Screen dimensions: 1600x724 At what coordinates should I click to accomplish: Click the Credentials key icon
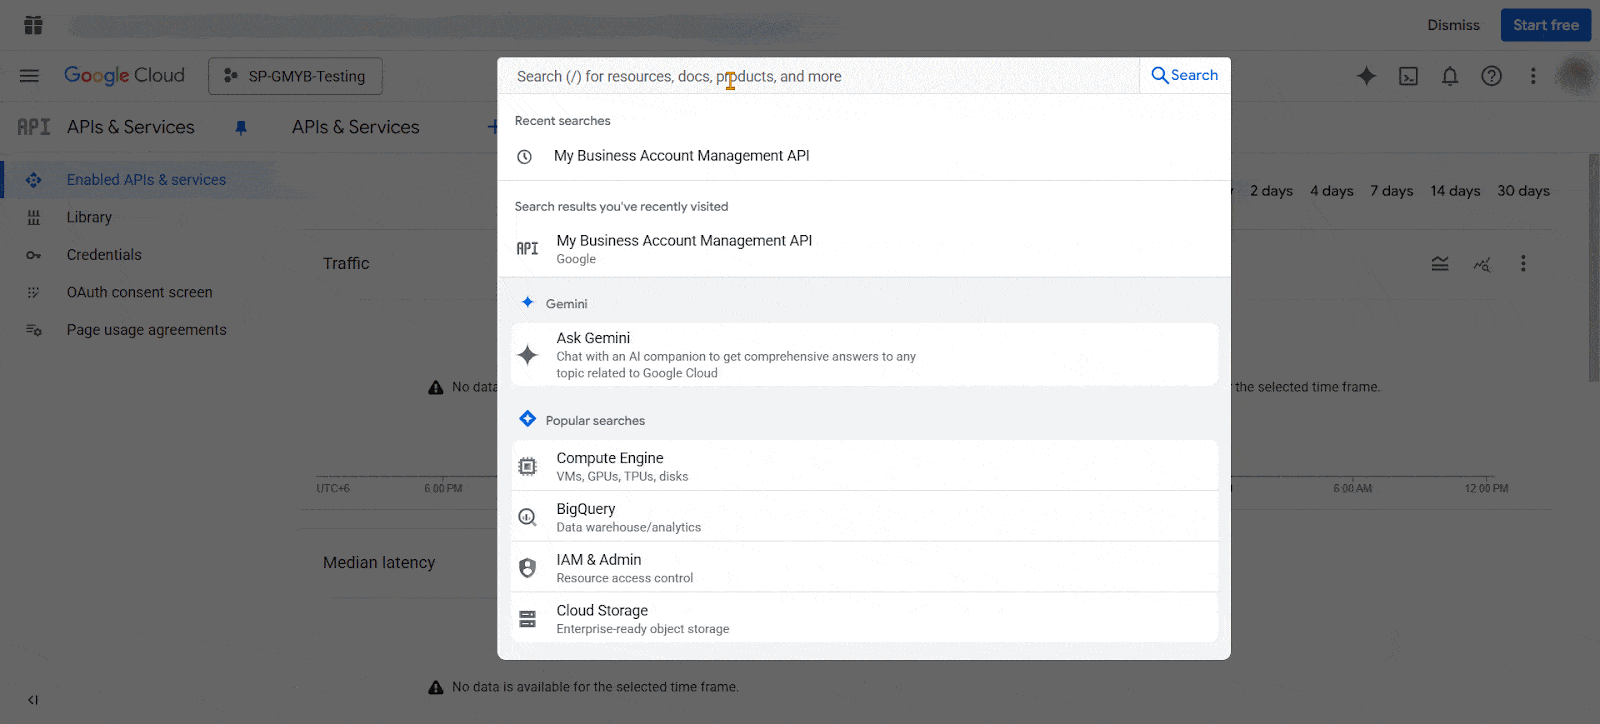(x=33, y=255)
